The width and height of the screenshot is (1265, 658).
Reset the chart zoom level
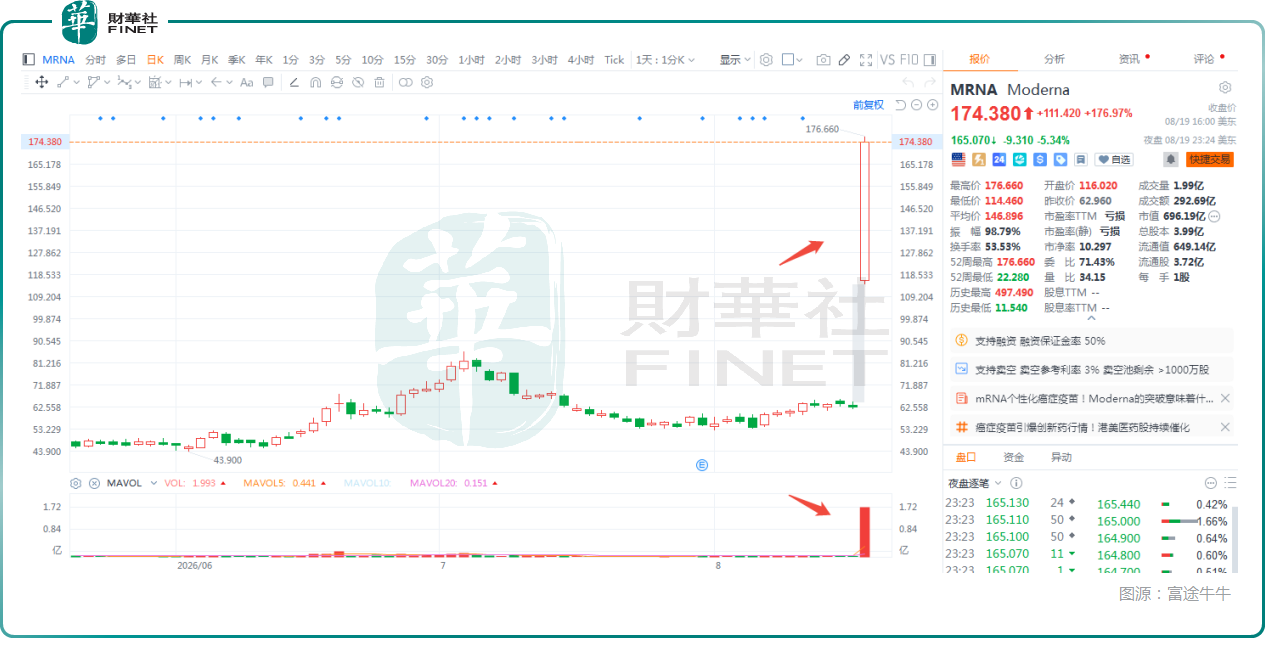901,105
